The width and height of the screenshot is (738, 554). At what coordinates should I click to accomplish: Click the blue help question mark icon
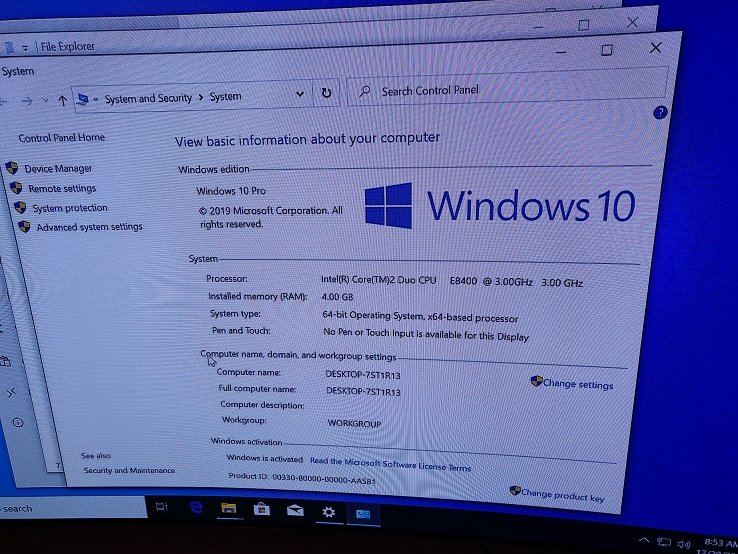(x=660, y=112)
